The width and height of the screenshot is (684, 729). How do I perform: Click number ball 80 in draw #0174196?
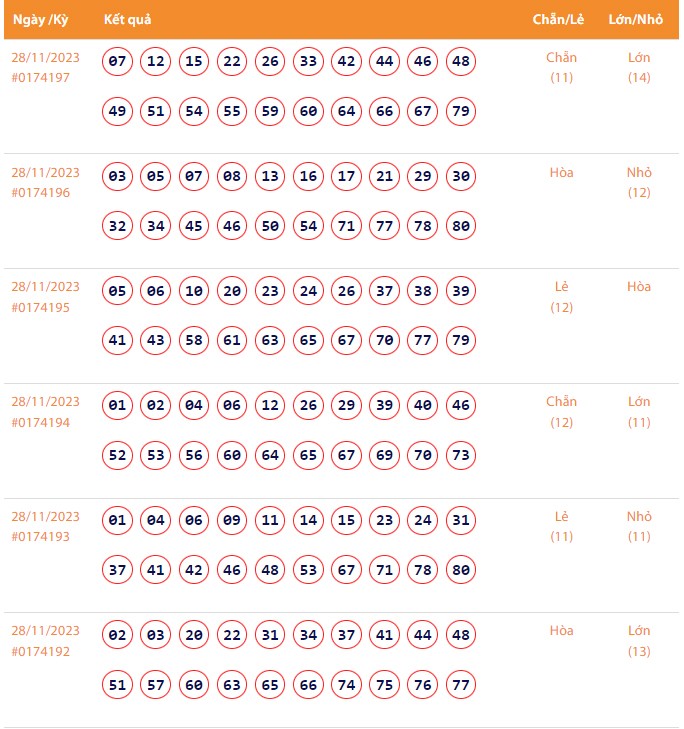[x=461, y=226]
